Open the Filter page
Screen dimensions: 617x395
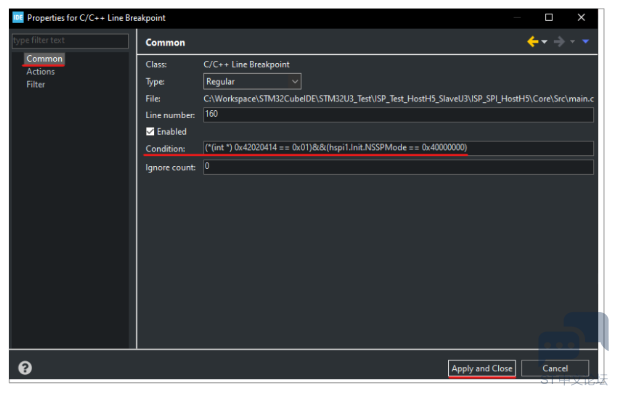coord(36,85)
